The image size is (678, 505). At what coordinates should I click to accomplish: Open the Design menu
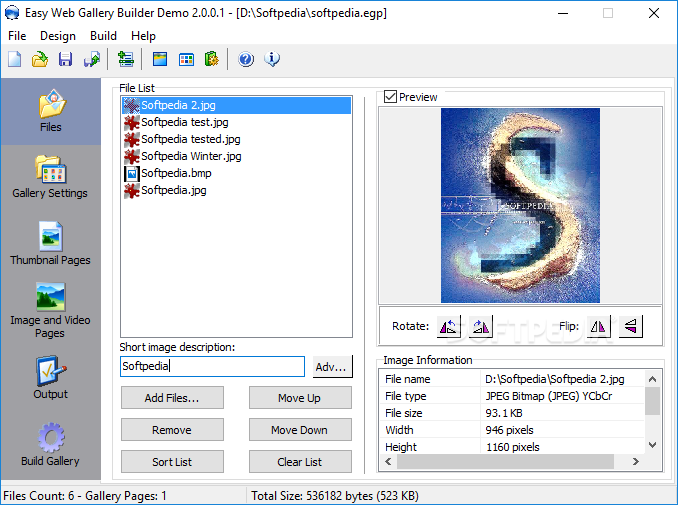pyautogui.click(x=58, y=36)
